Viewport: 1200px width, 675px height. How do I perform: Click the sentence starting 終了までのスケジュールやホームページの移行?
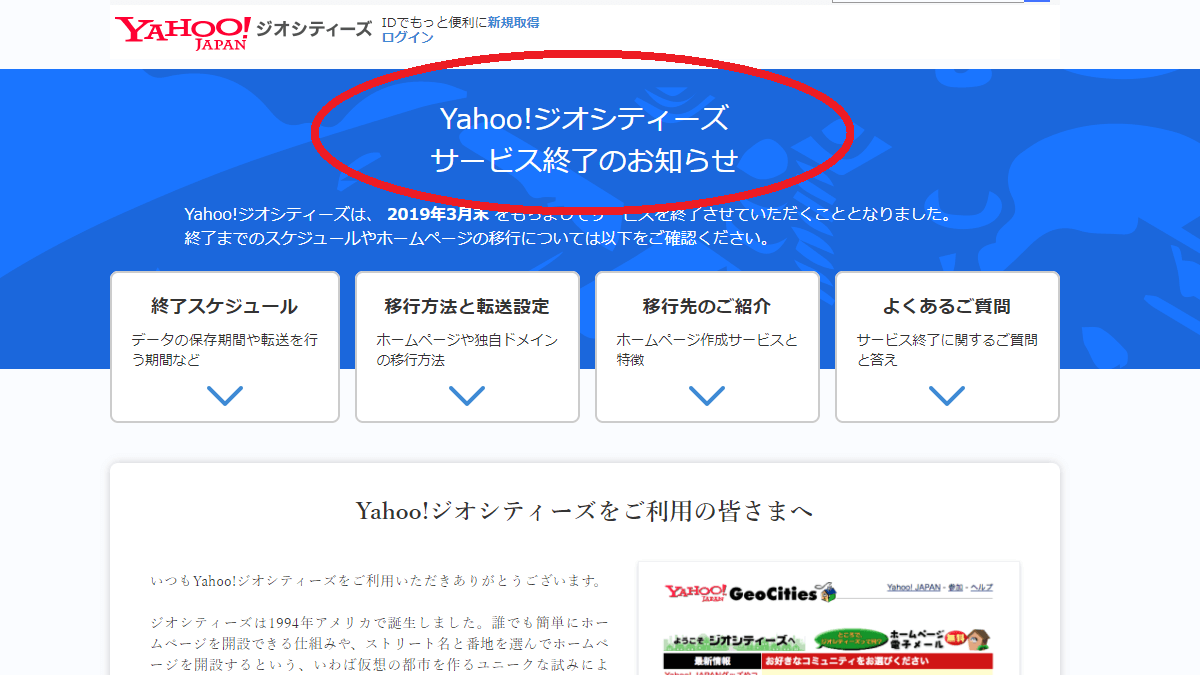point(478,239)
